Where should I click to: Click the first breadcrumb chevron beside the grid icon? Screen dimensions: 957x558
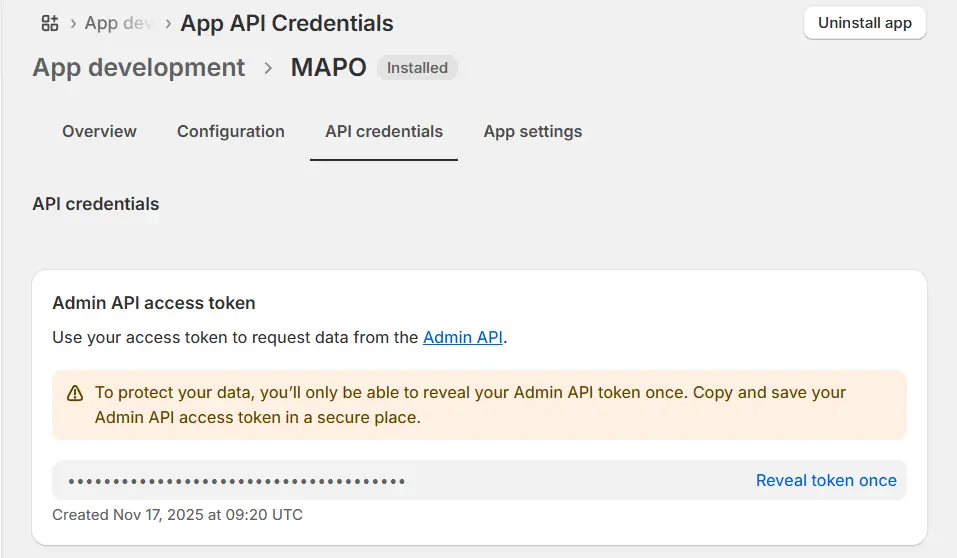[73, 23]
